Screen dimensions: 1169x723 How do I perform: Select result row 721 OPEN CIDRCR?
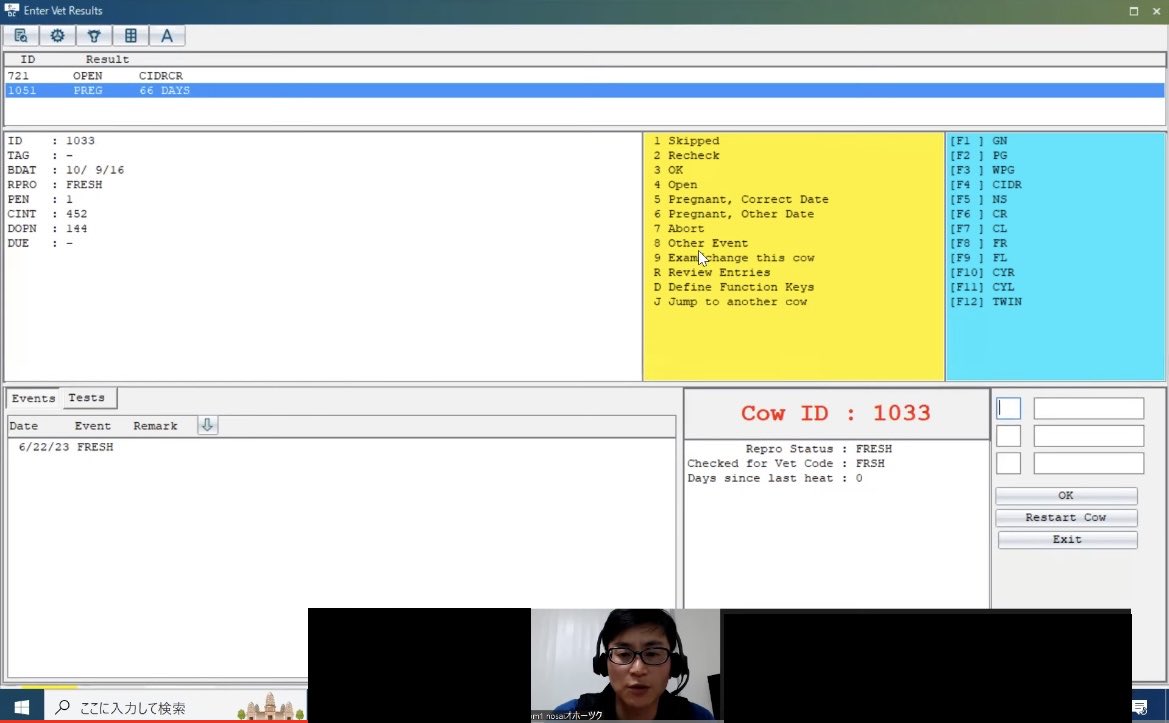[x=584, y=76]
